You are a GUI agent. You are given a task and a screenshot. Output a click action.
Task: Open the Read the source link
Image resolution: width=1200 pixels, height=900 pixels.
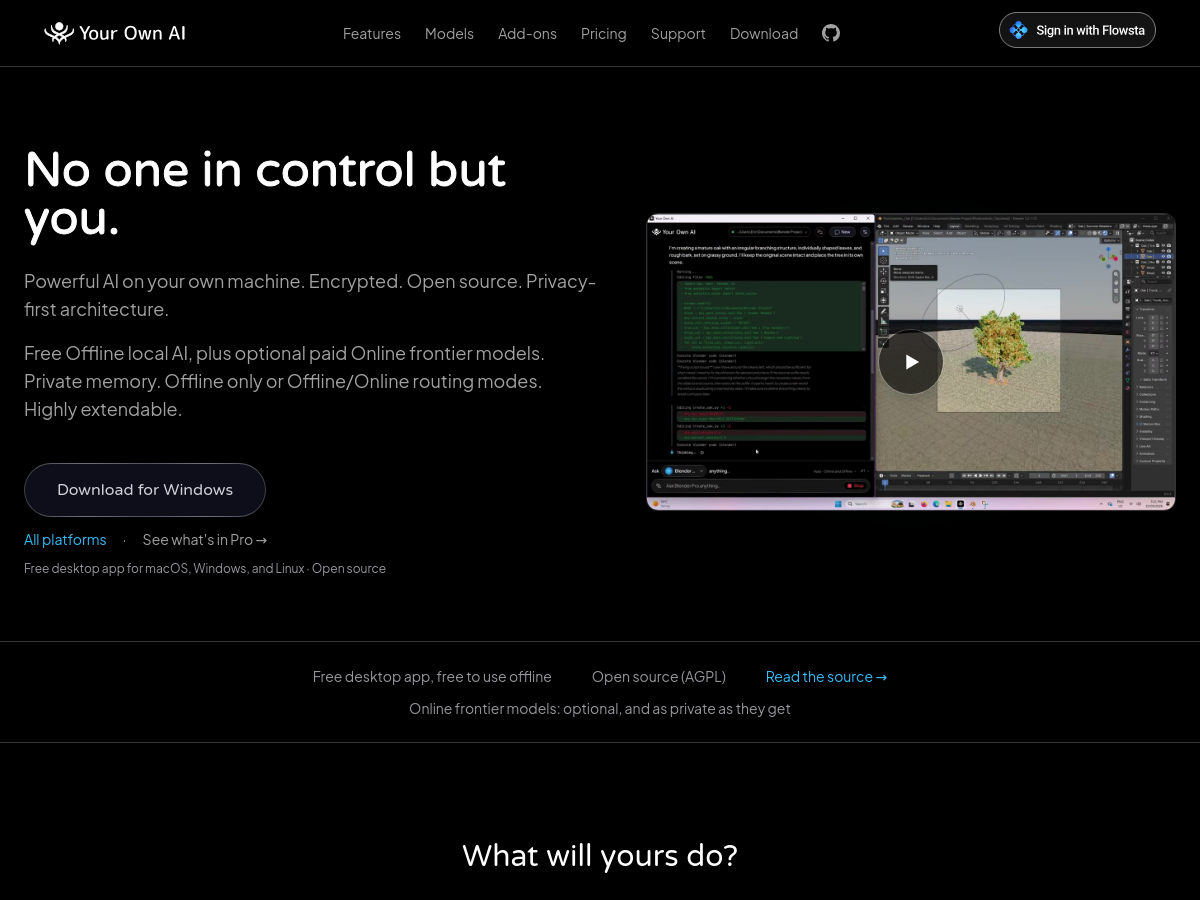point(826,677)
